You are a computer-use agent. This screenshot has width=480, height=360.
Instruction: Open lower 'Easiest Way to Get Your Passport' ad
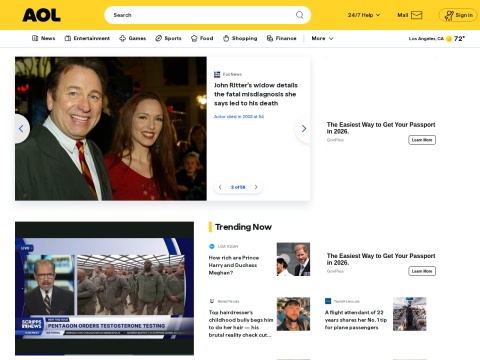[x=381, y=259]
